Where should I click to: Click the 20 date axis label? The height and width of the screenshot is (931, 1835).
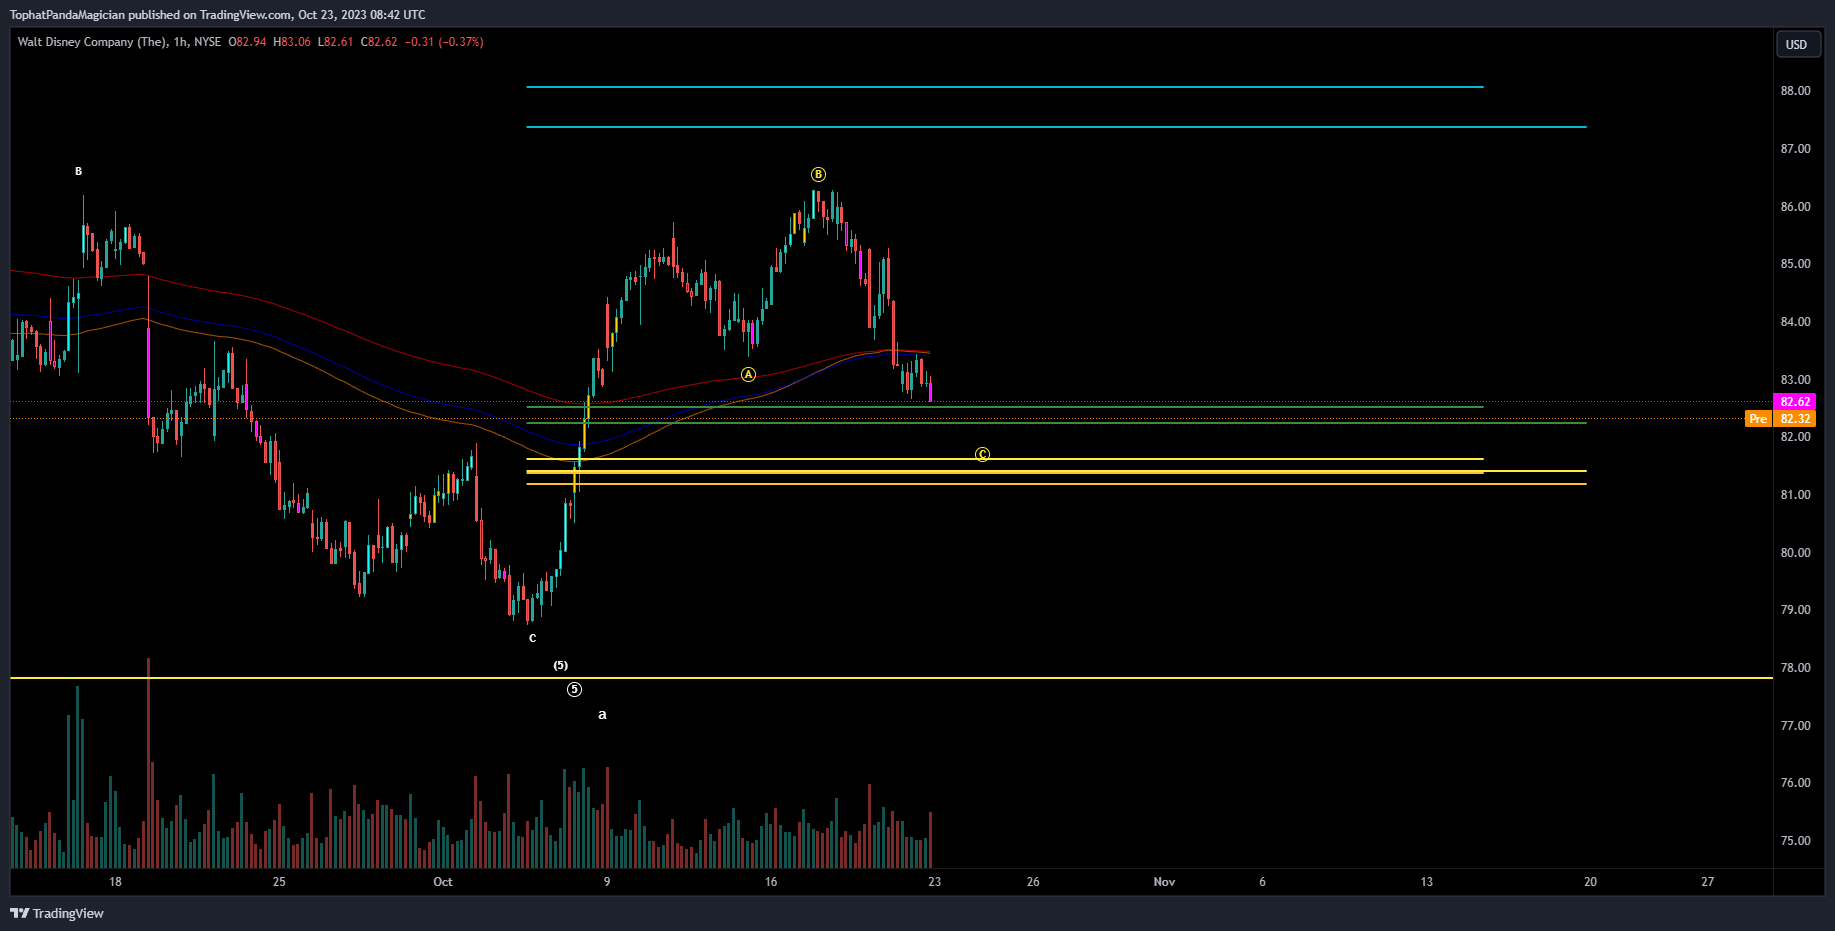pos(1590,882)
